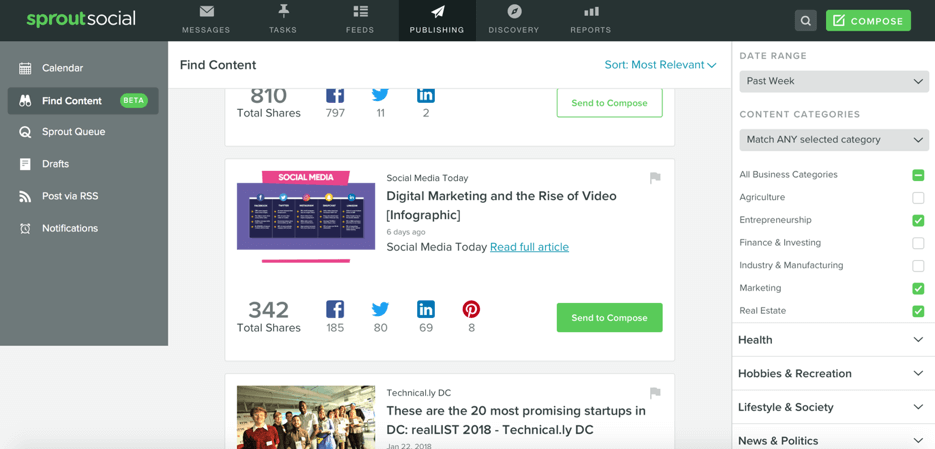Click the Social Media infographic thumbnail
This screenshot has height=449, width=935.
click(x=306, y=216)
